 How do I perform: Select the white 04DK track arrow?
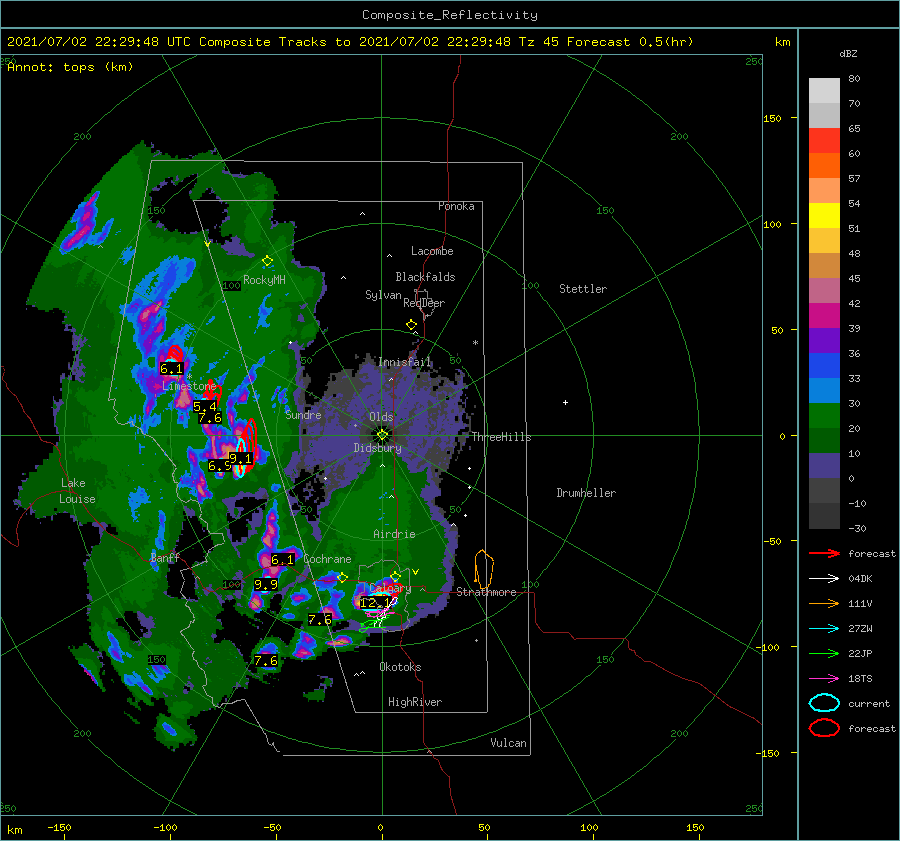pyautogui.click(x=824, y=579)
